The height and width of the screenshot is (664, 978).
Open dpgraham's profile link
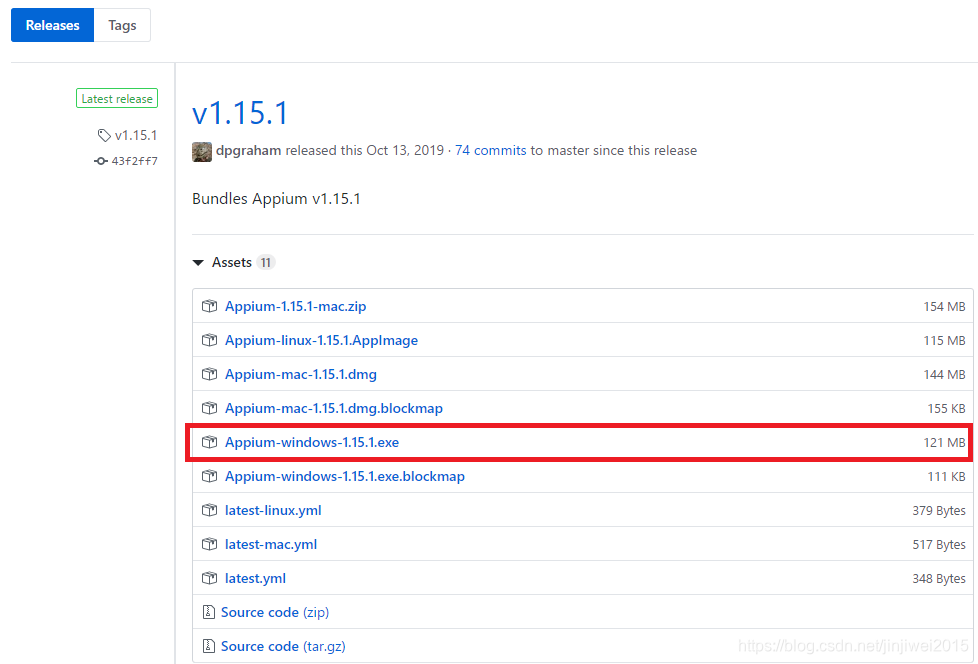coord(248,150)
